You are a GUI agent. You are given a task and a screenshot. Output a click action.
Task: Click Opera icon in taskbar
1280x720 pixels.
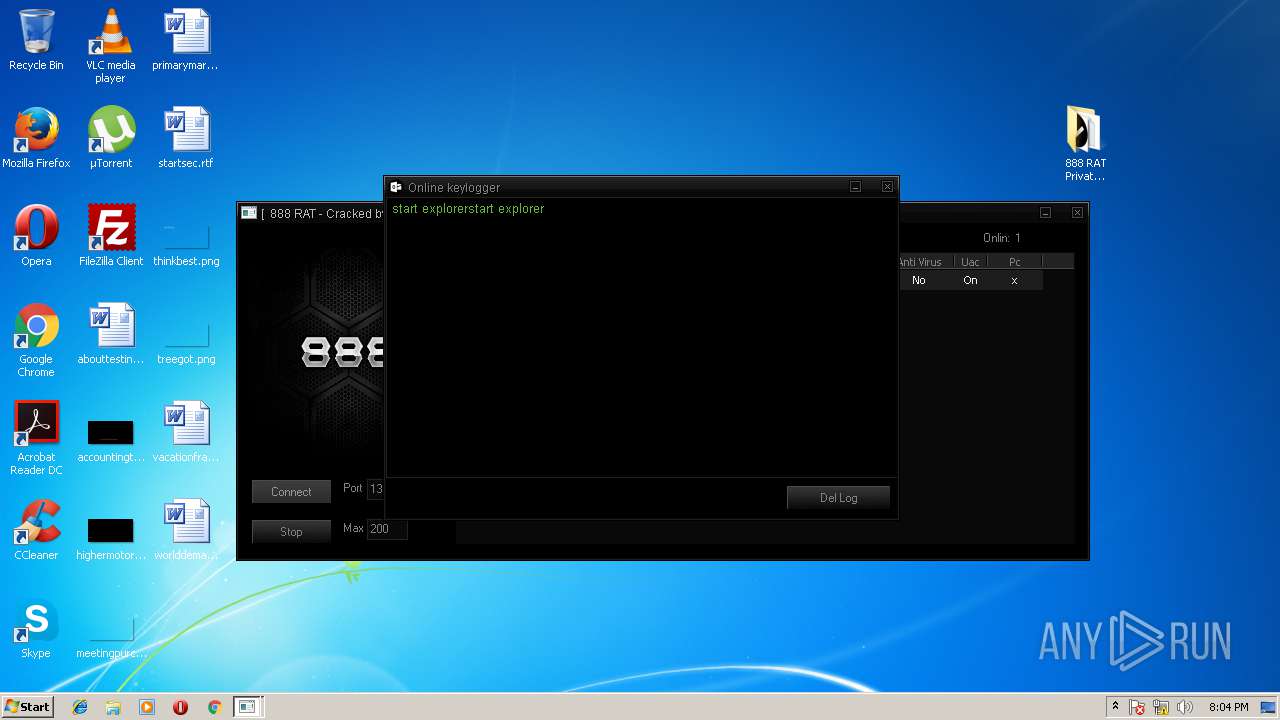(180, 707)
